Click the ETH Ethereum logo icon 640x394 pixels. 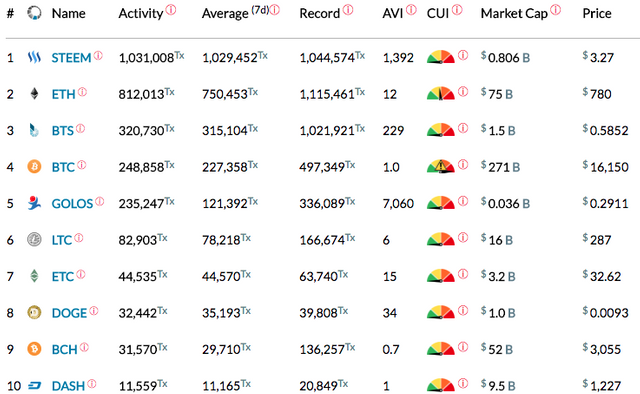[34, 94]
